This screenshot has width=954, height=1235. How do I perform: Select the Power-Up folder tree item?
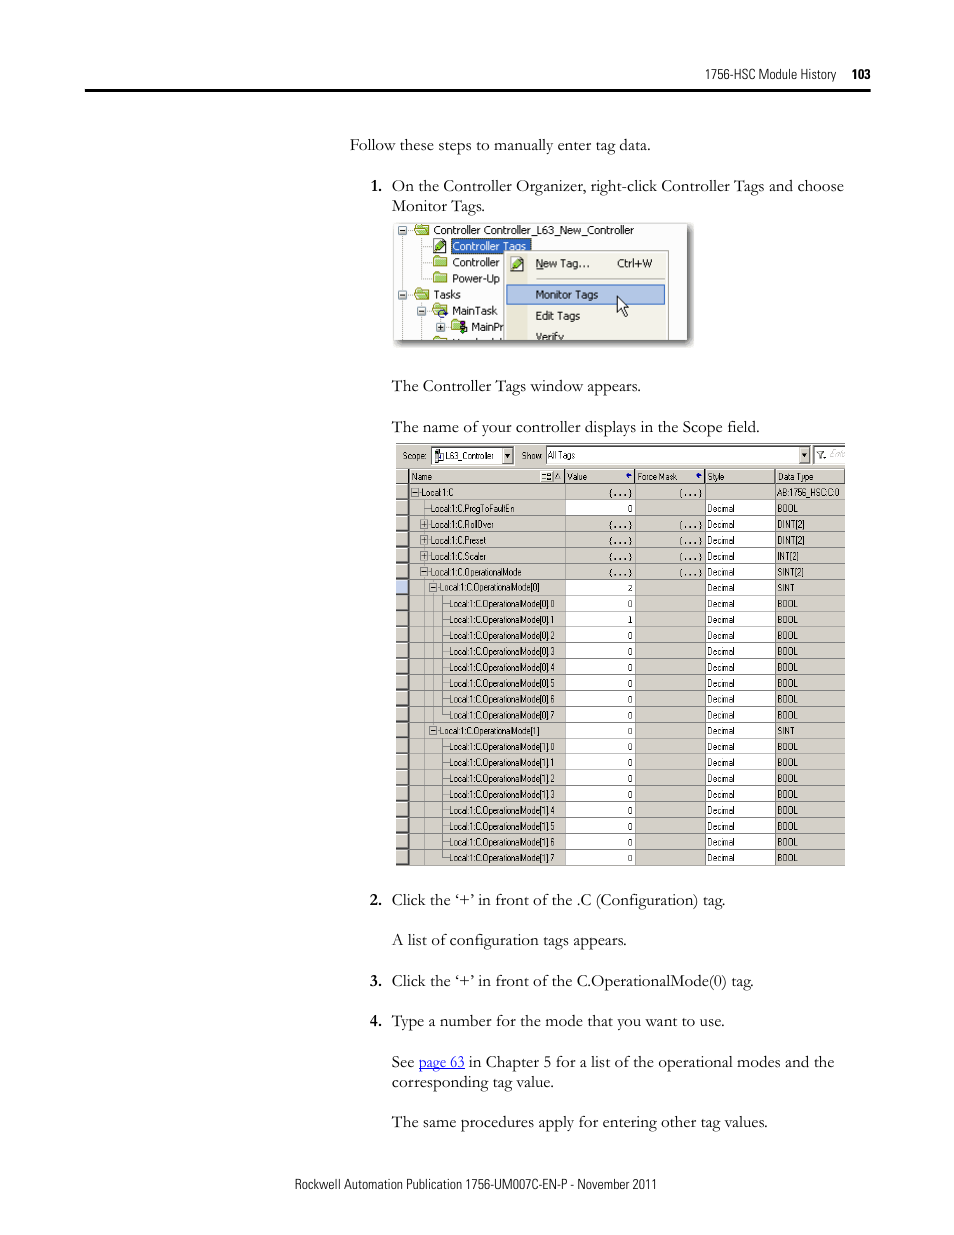(x=475, y=279)
